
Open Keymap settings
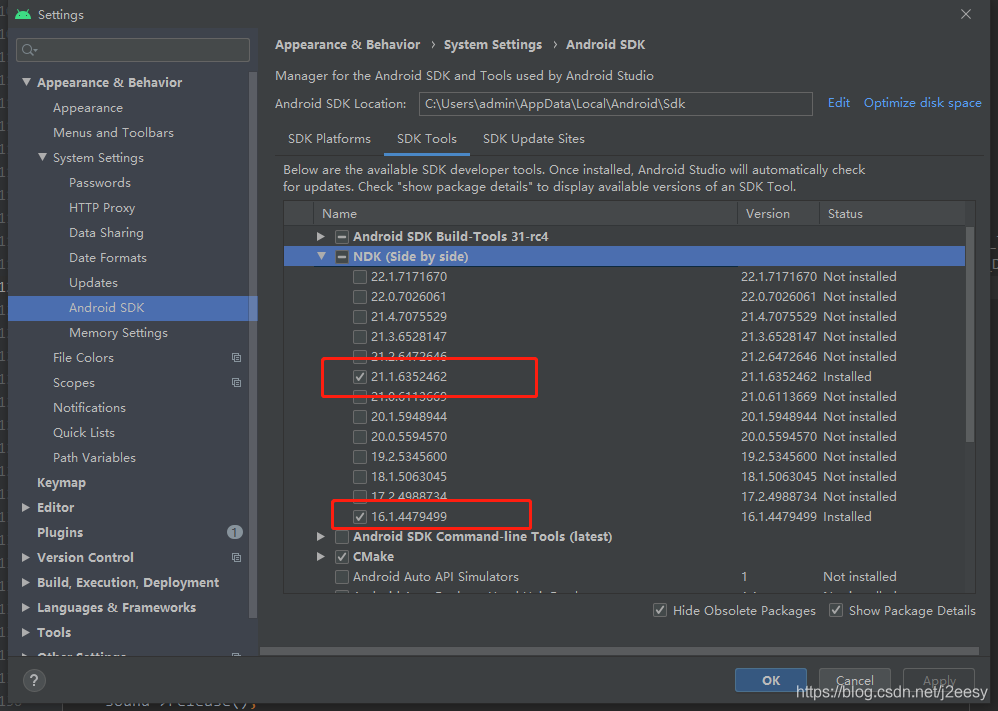coord(61,482)
